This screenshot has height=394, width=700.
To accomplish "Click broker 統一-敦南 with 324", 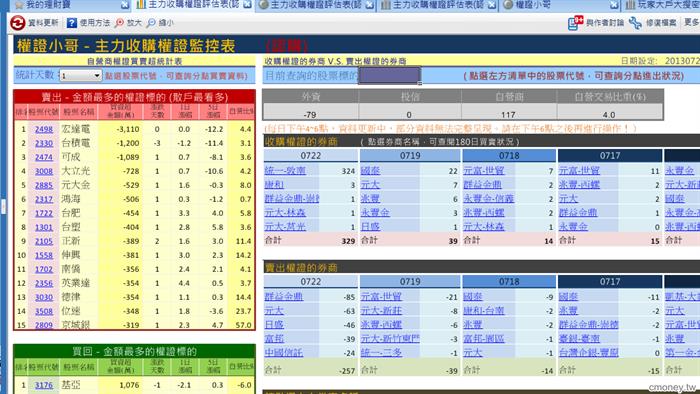I will point(285,170).
